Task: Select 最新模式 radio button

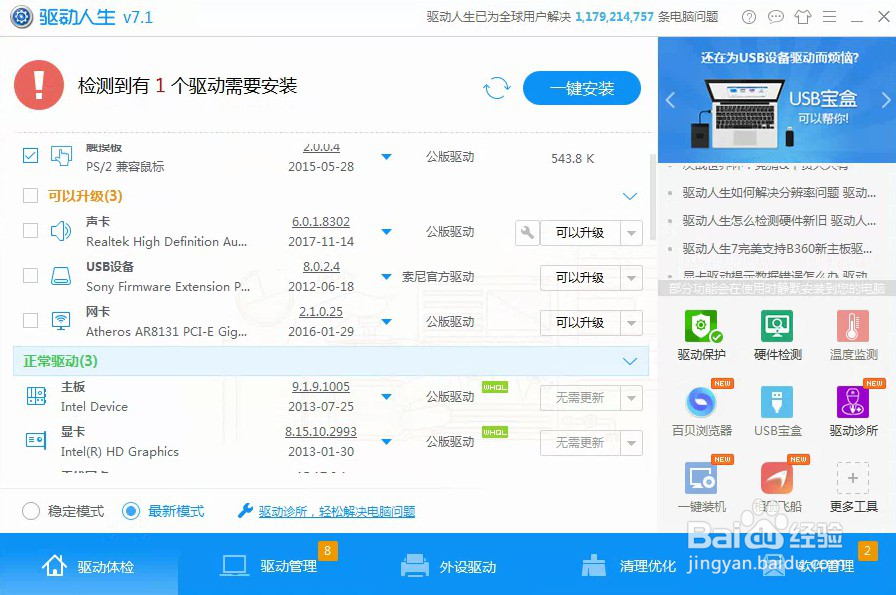Action: click(131, 511)
